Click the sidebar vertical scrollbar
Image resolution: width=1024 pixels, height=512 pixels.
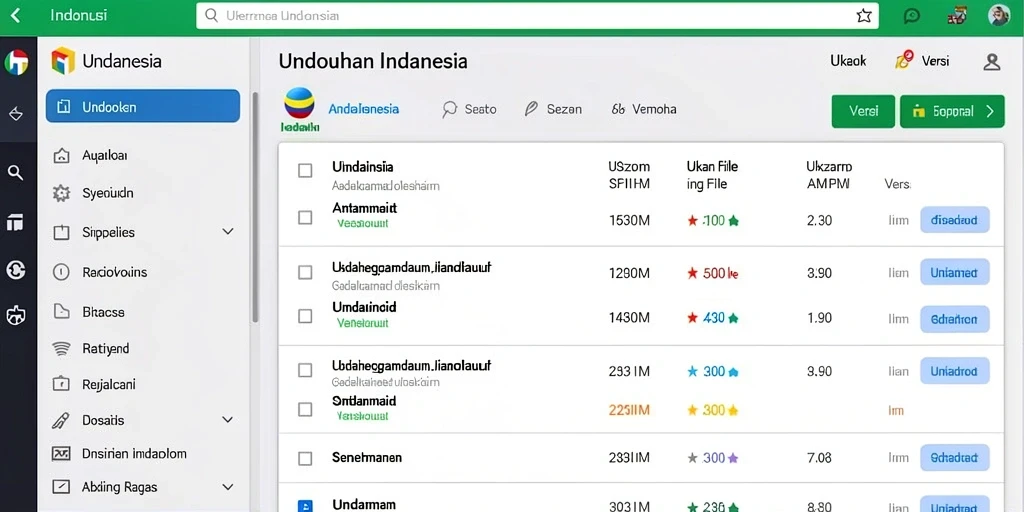[255, 206]
